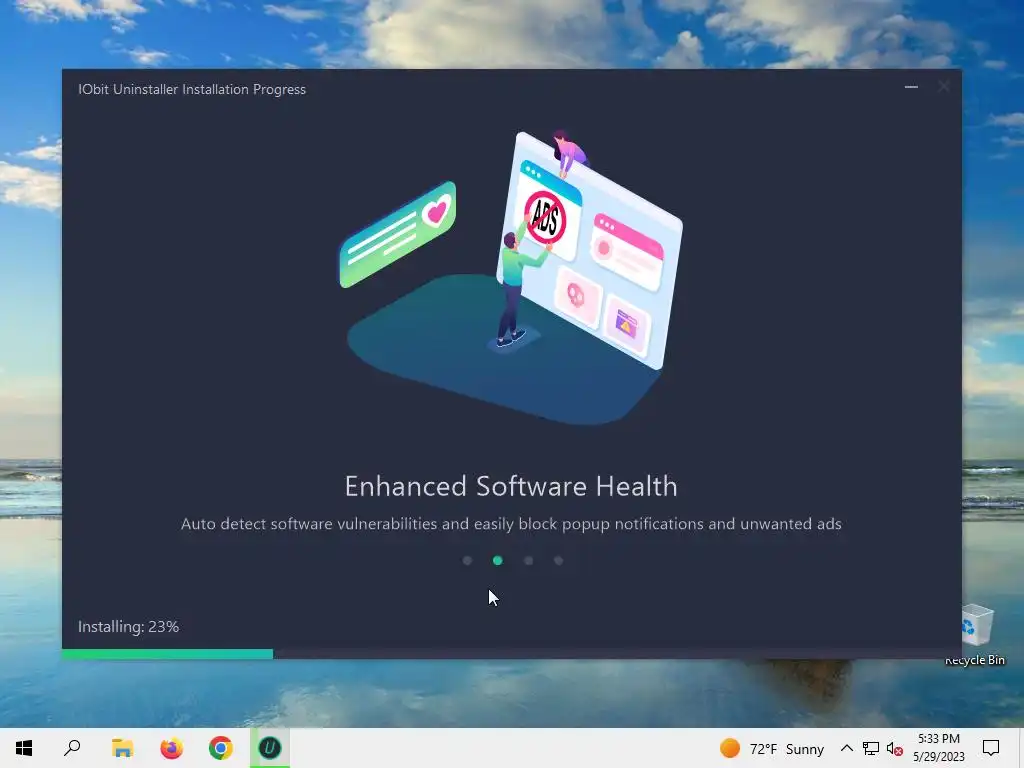Open taskbar Search magnifier
Image resolution: width=1024 pixels, height=768 pixels.
tap(72, 748)
